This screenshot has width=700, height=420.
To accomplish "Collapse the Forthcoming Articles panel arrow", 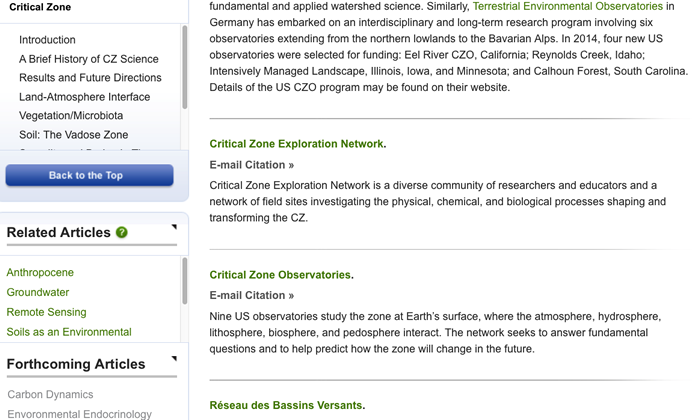I will (174, 358).
